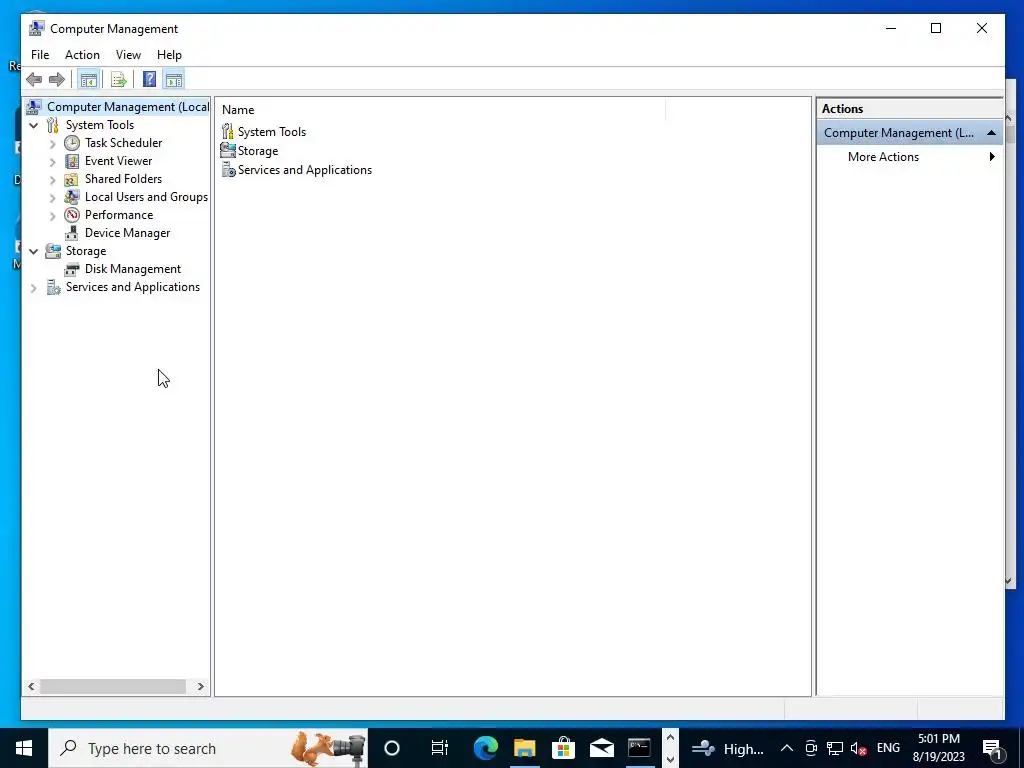This screenshot has height=768, width=1024.
Task: Open Command Prompt taskbar icon
Action: 639,748
